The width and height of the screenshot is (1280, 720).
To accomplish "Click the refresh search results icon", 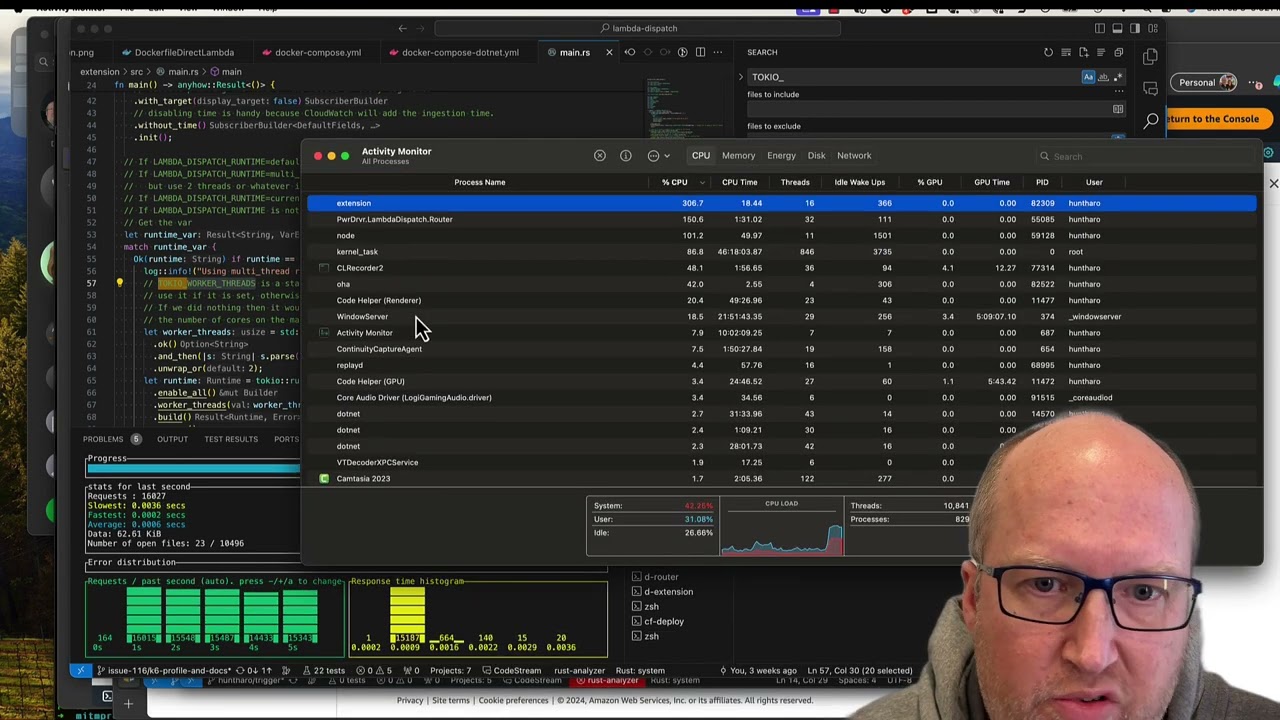I will tap(1048, 52).
